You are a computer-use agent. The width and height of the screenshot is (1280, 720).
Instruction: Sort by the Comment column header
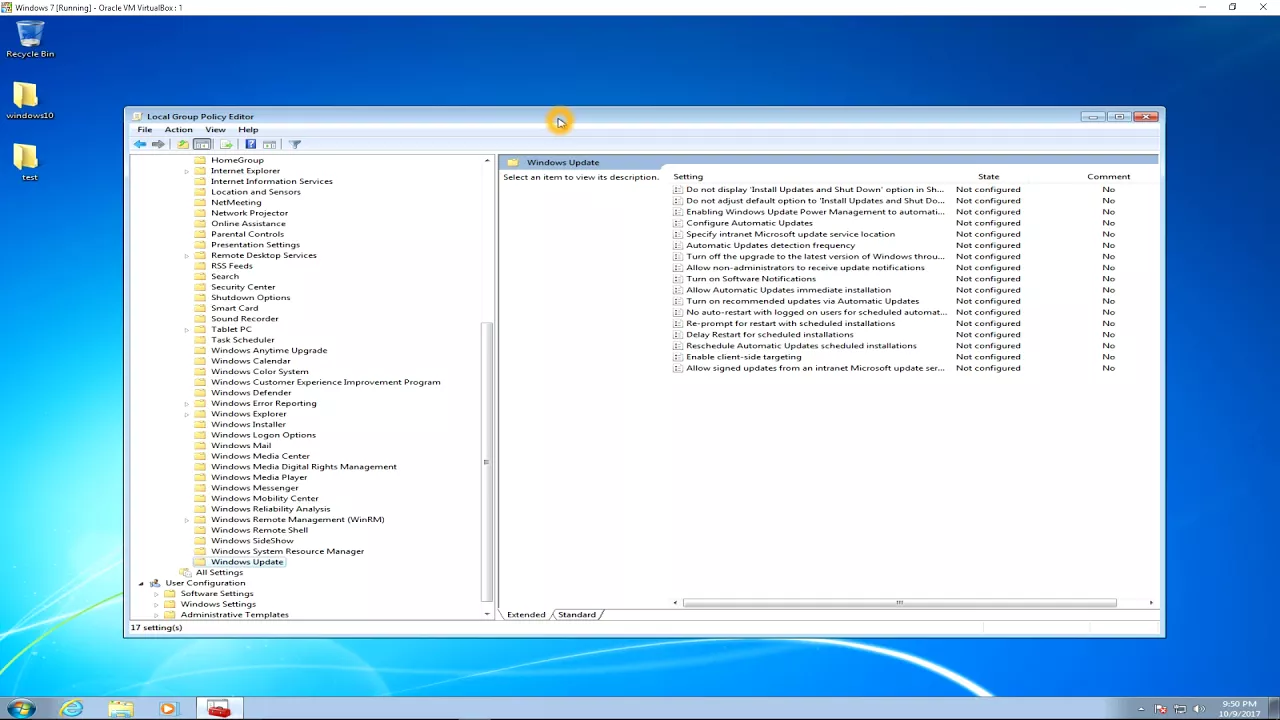(1108, 176)
